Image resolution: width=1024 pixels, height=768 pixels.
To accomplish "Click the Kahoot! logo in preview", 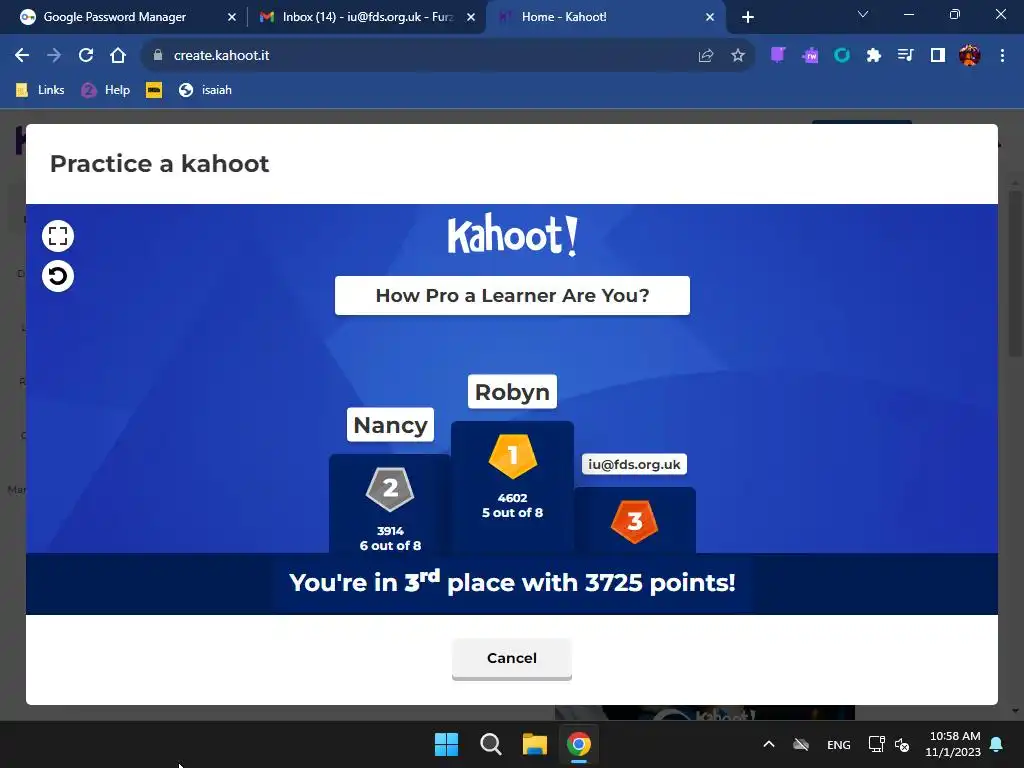I will pos(513,236).
